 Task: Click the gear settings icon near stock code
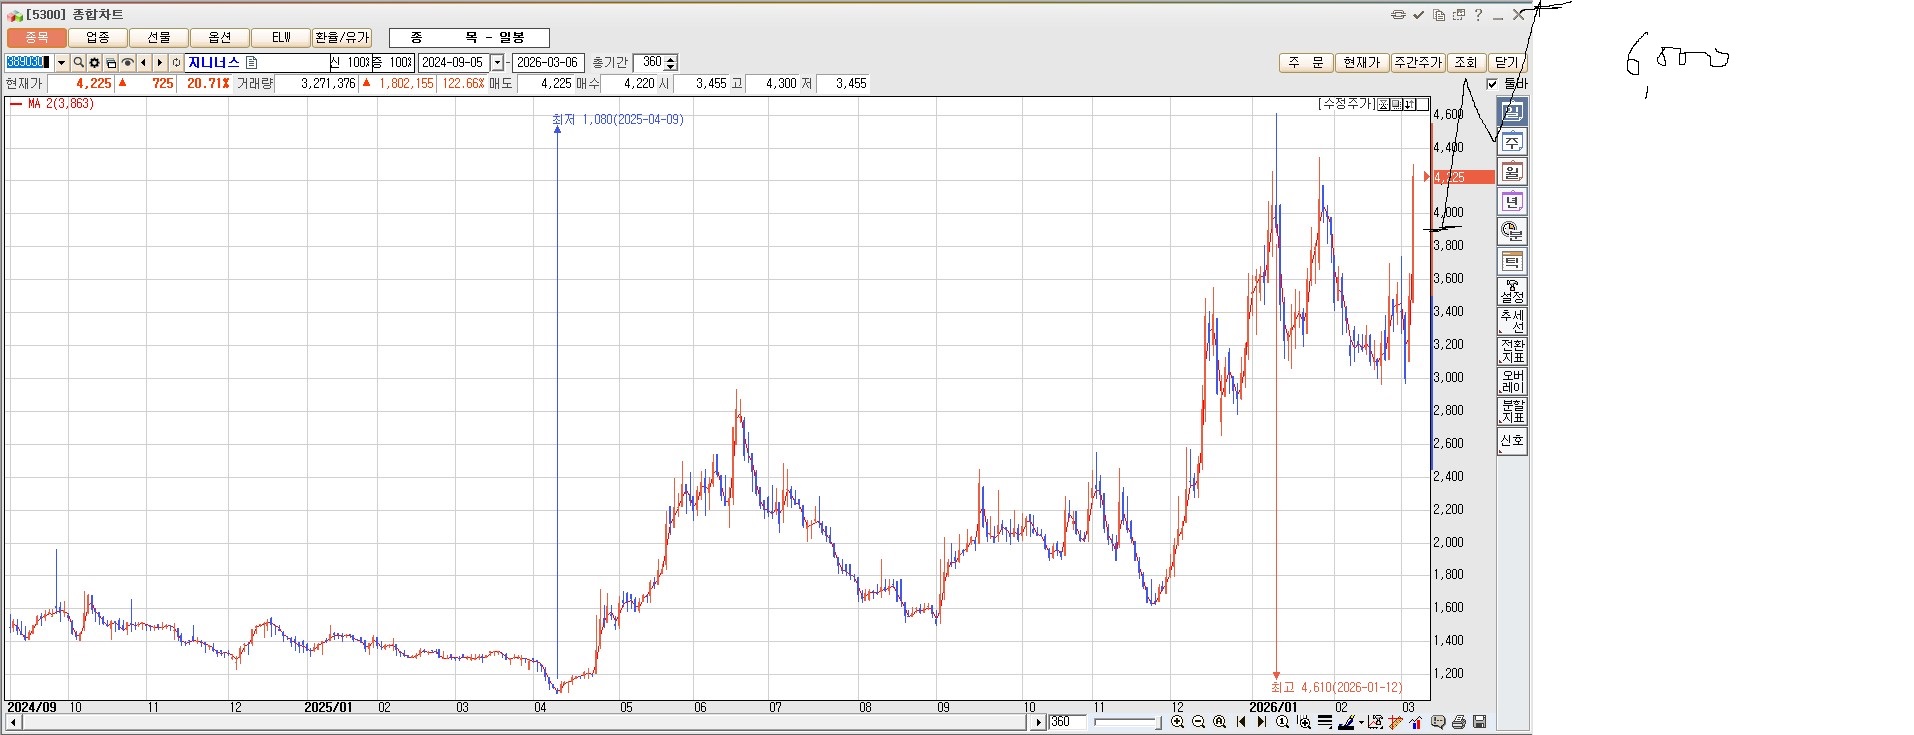(94, 62)
